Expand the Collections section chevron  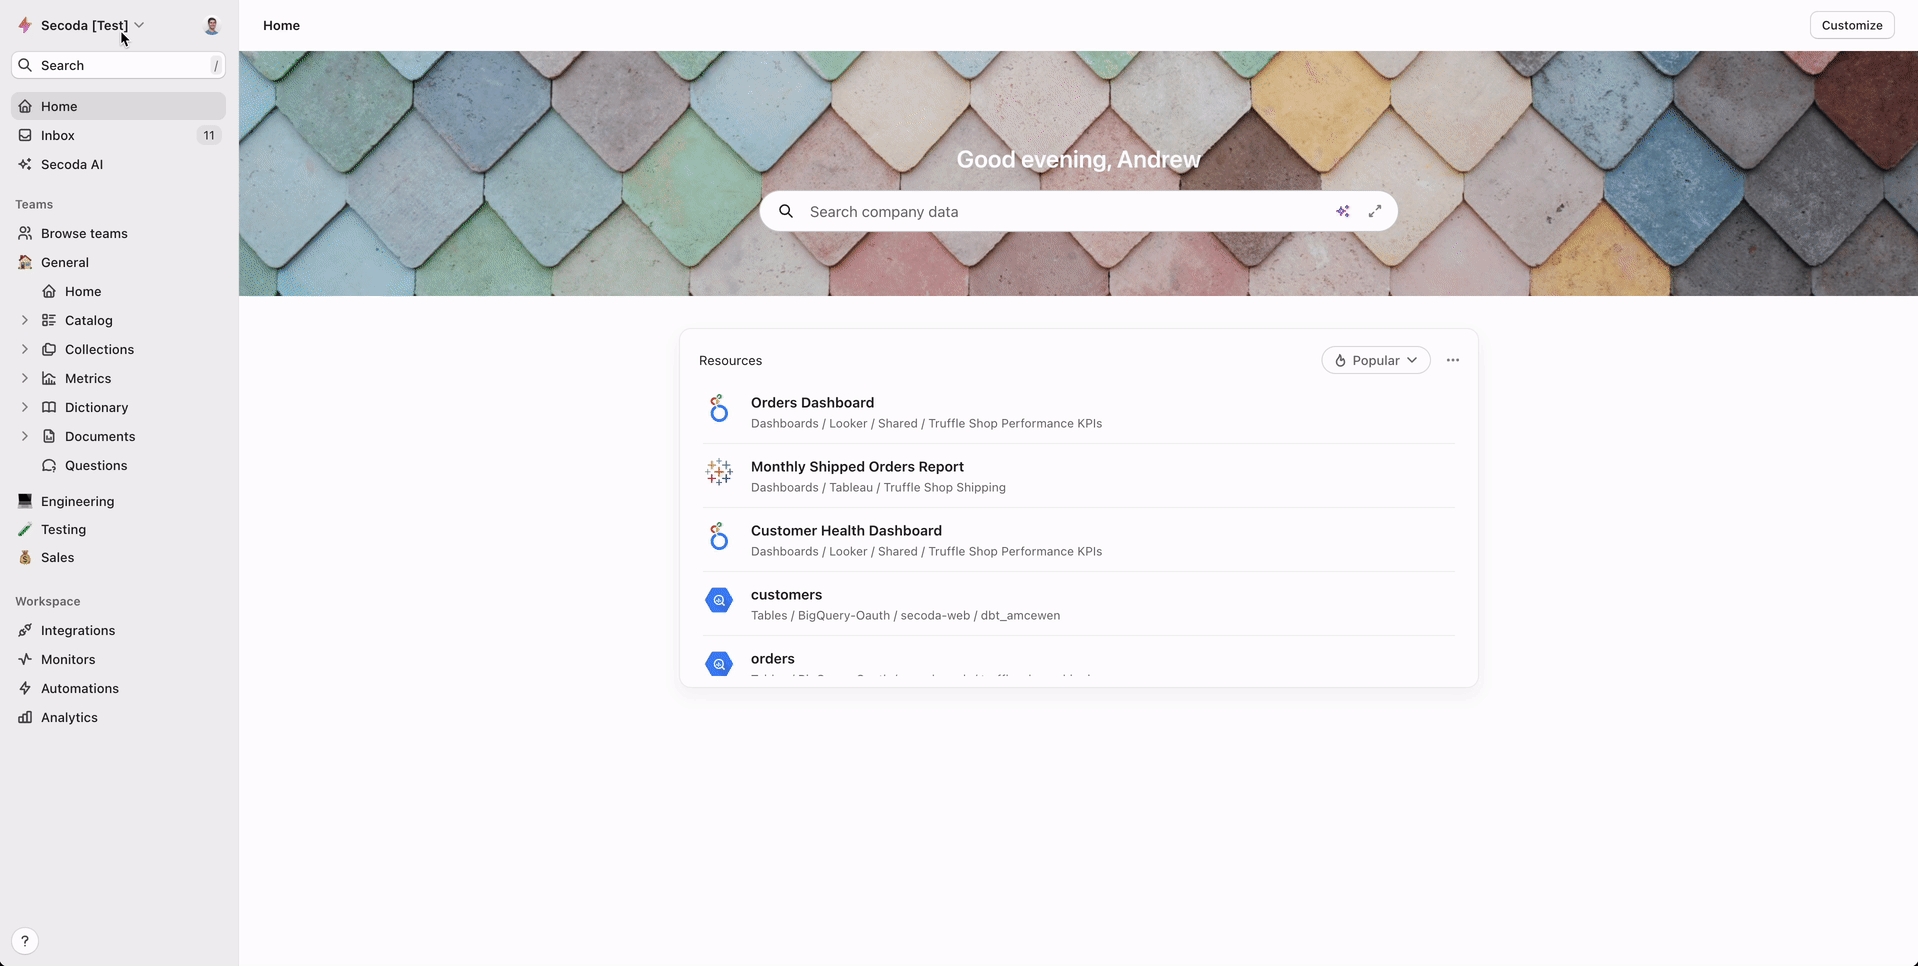25,349
